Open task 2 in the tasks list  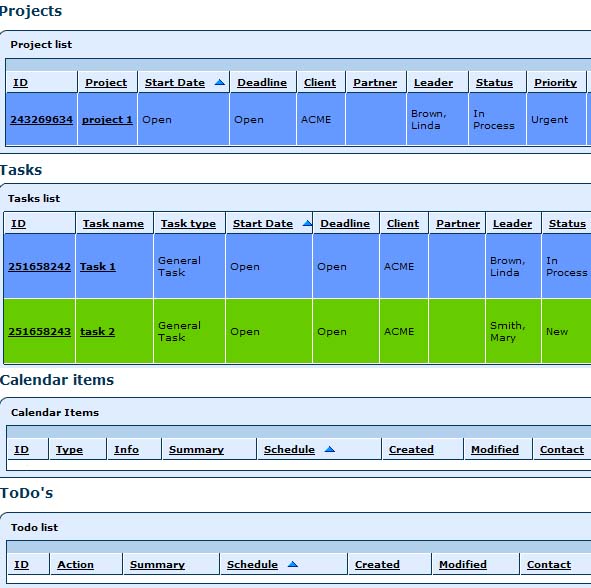coord(97,331)
